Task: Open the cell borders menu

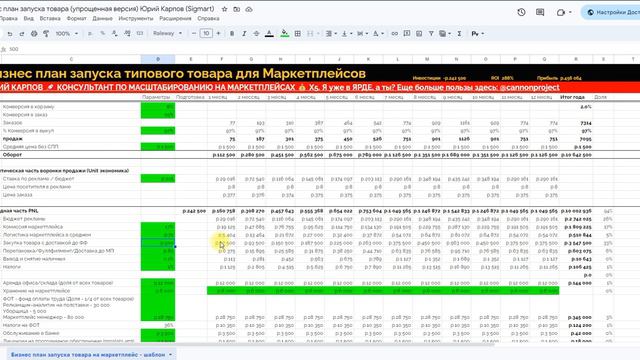Action: [298, 33]
